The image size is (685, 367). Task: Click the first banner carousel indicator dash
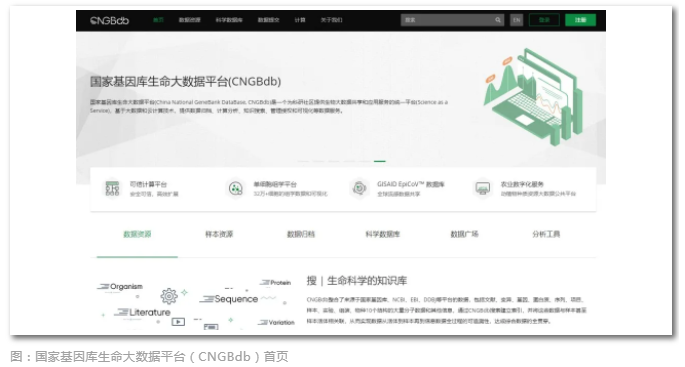303,161
